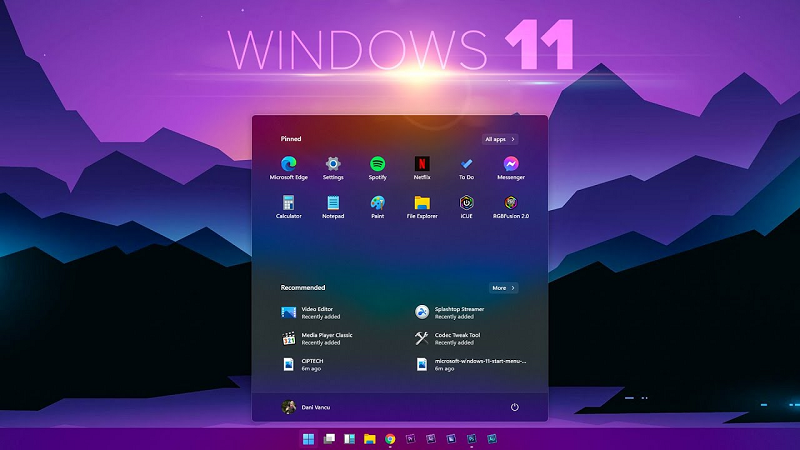Open Task View from the taskbar
Image resolution: width=800 pixels, height=450 pixels.
click(329, 439)
